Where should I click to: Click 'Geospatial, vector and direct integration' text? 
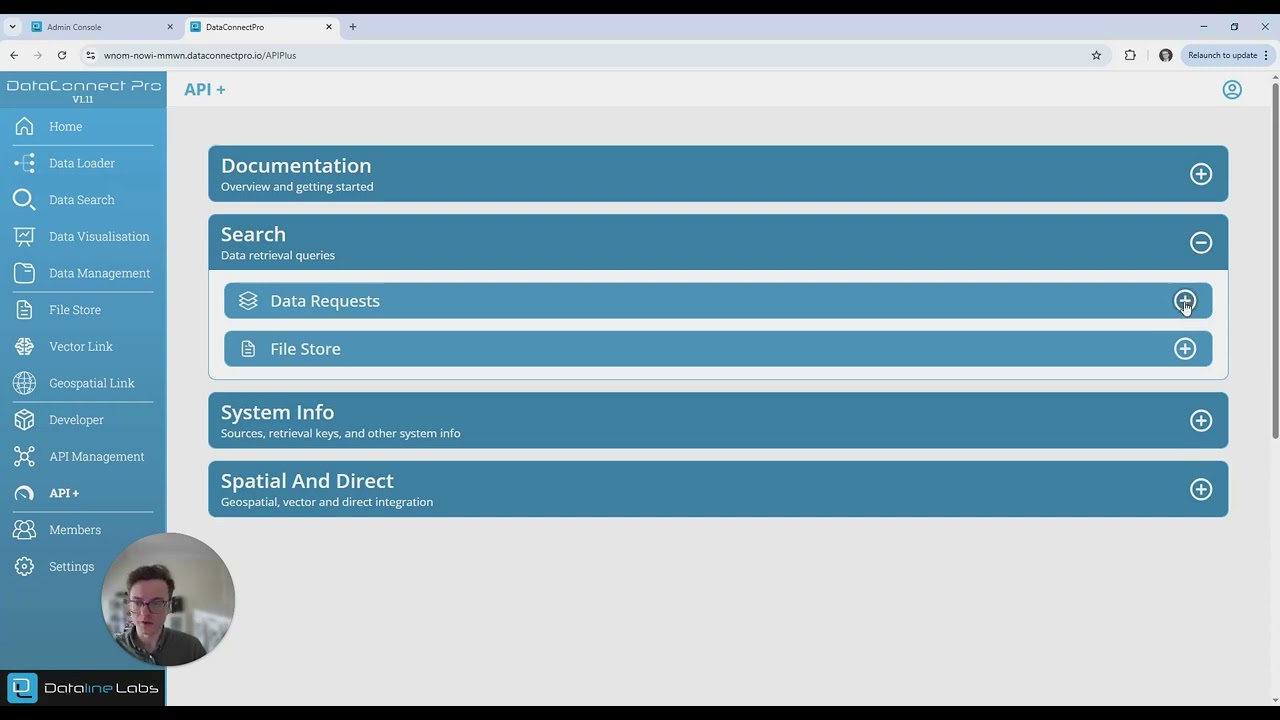pos(327,502)
